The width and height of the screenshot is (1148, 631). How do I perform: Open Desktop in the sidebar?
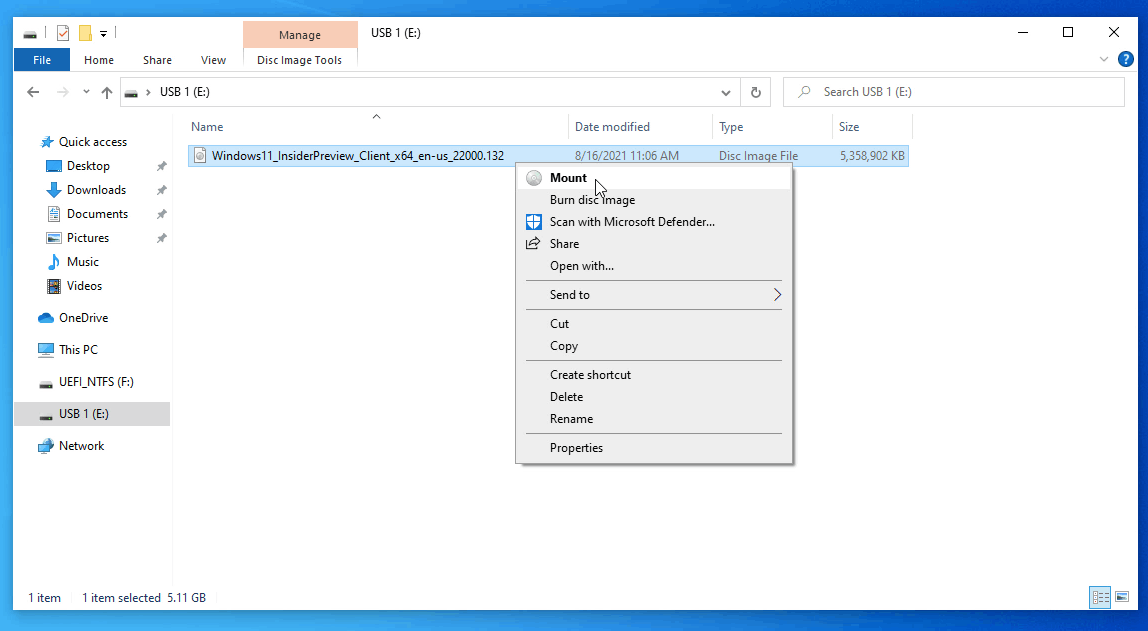88,166
